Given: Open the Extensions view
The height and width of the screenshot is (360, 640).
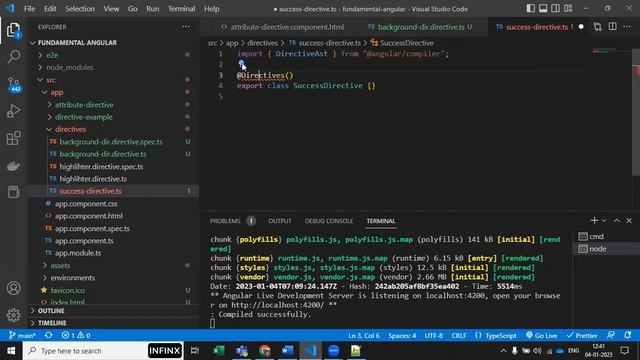Looking at the screenshot, I should pyautogui.click(x=13, y=138).
